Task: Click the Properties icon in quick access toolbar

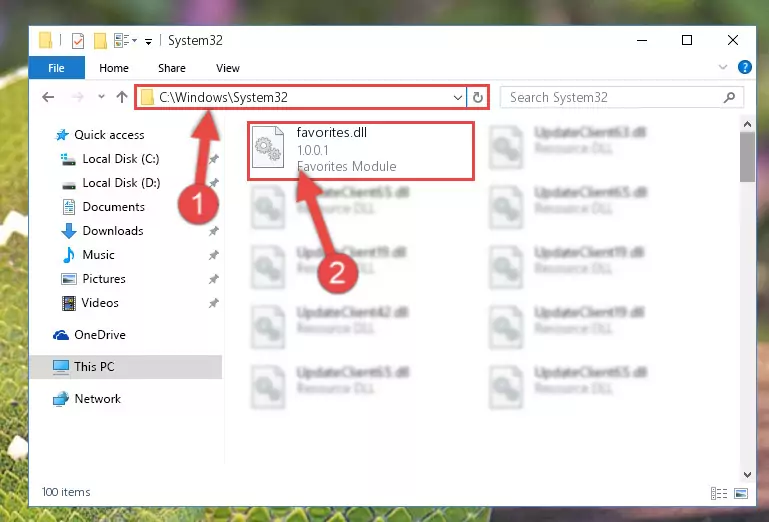Action: pyautogui.click(x=77, y=41)
